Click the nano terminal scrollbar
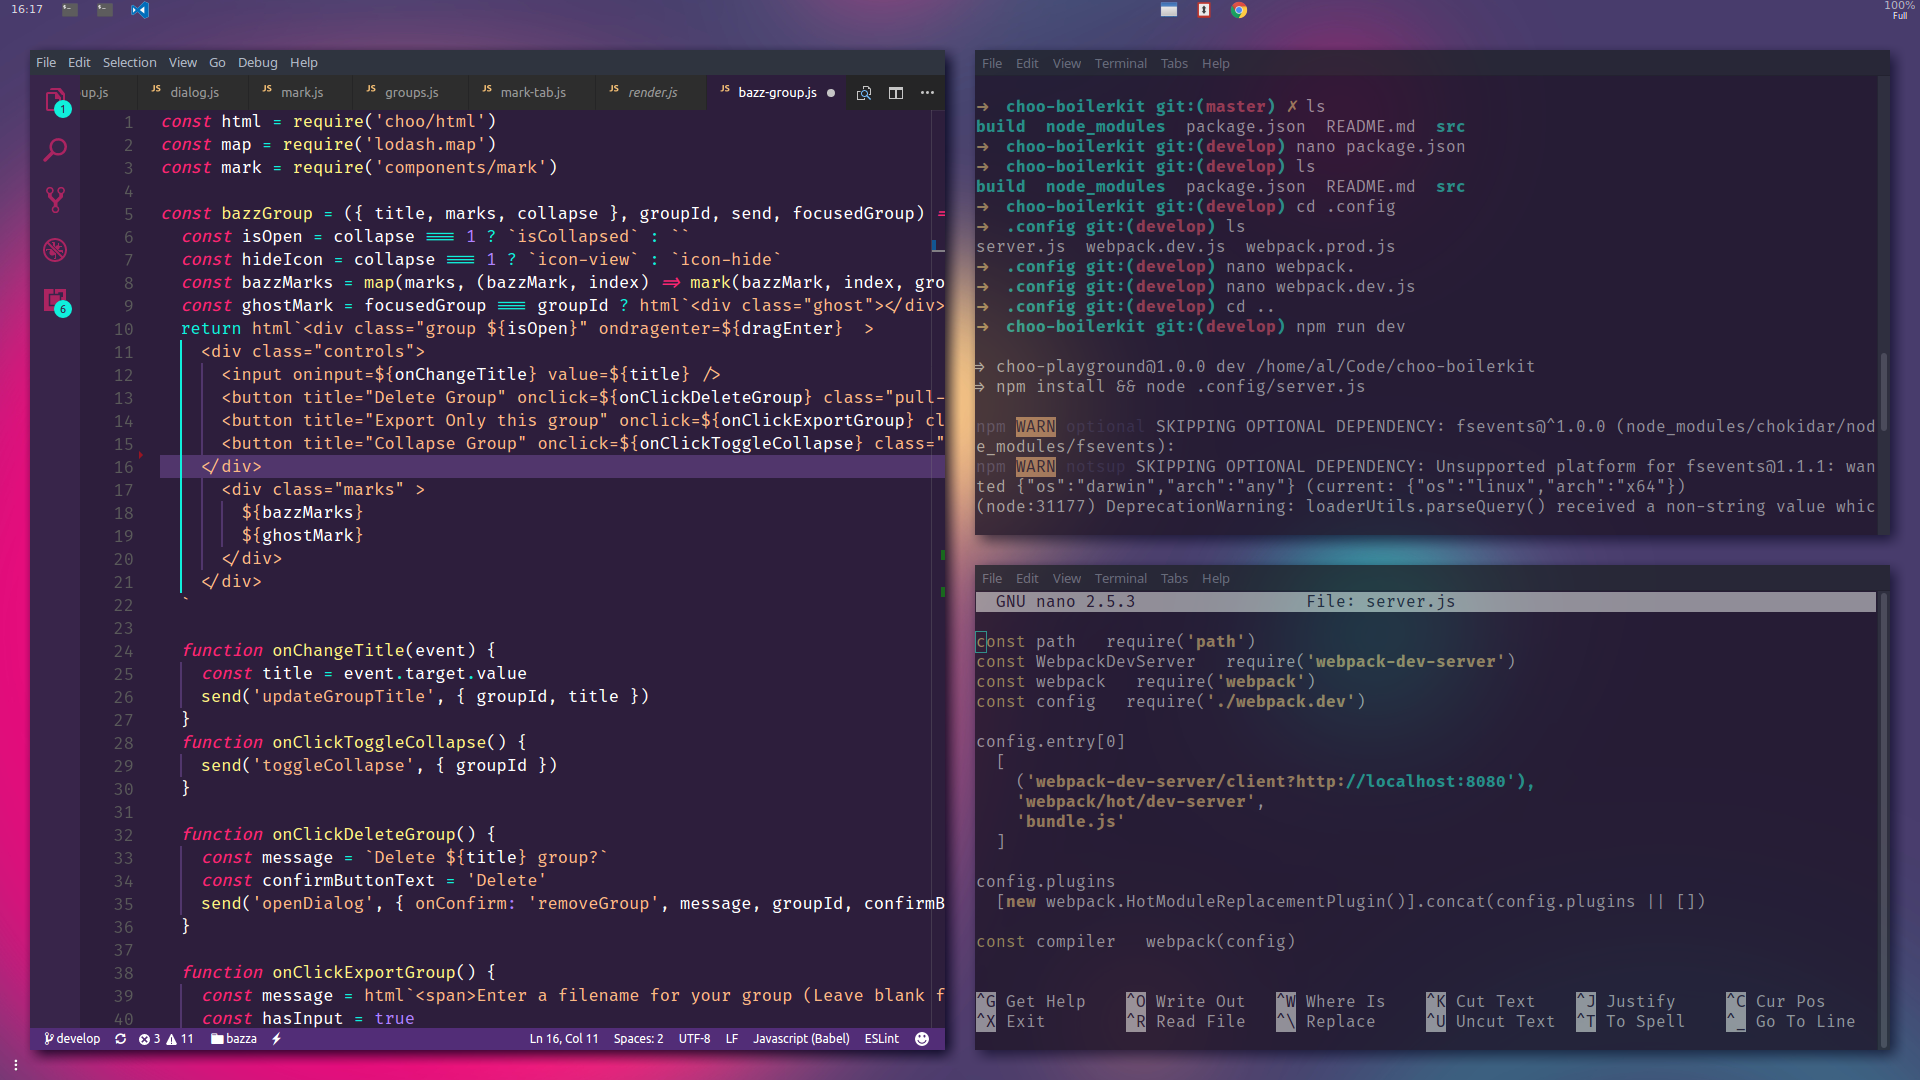This screenshot has width=1920, height=1080. [1884, 820]
